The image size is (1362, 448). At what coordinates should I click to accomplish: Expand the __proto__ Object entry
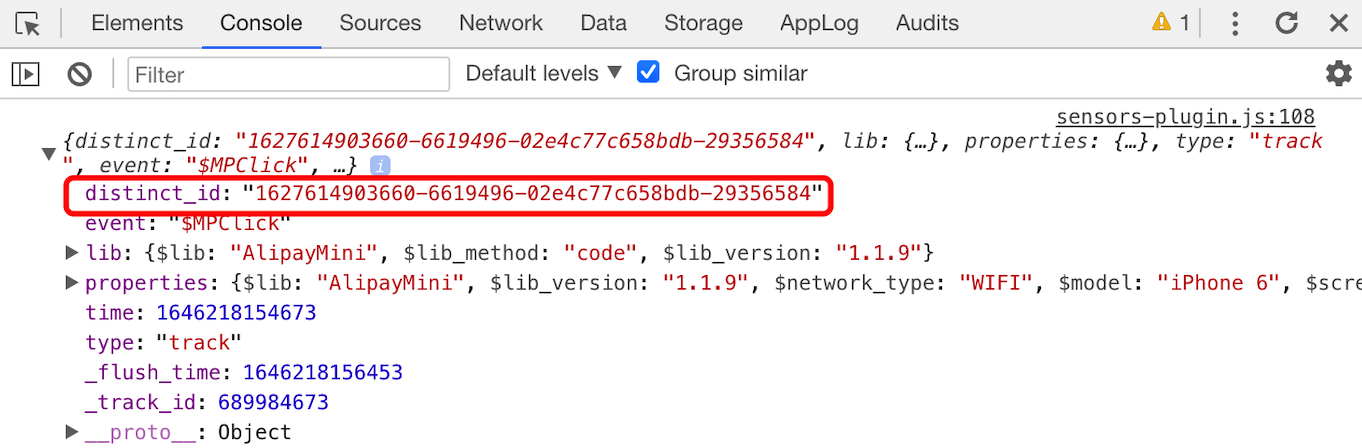[71, 432]
